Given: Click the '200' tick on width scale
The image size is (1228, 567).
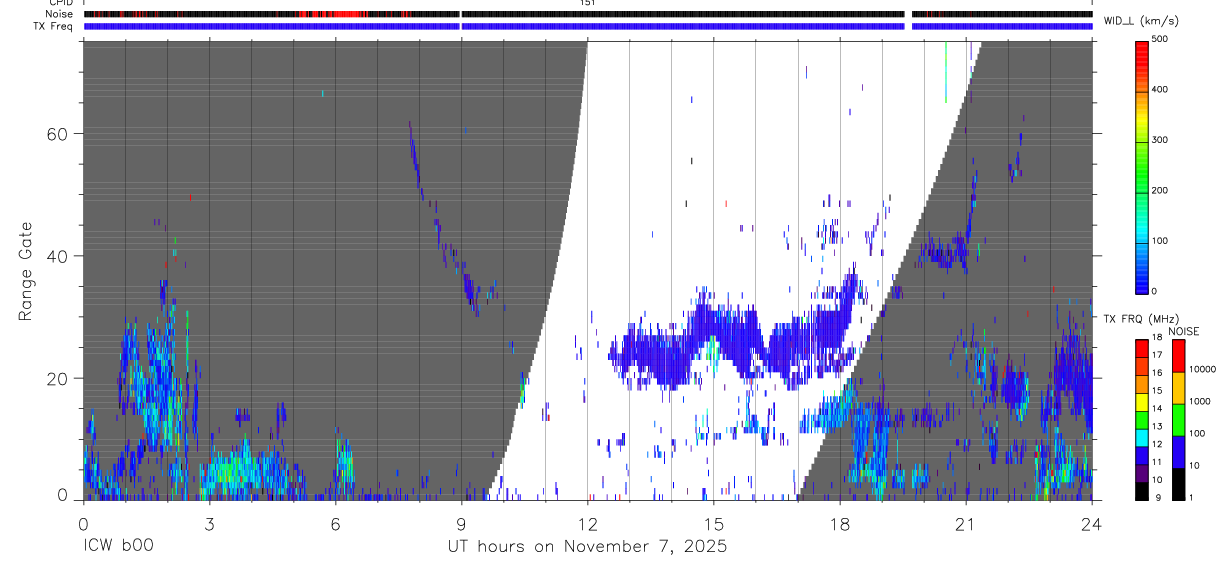Looking at the screenshot, I should click(1160, 190).
